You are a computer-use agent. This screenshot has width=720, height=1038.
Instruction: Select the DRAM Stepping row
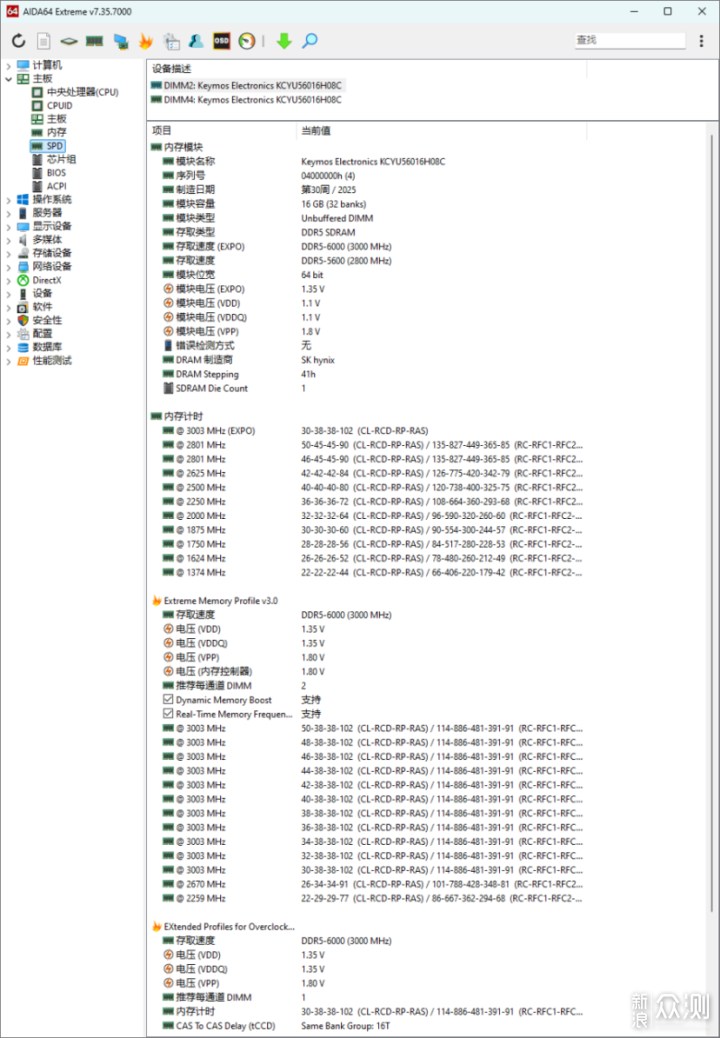click(240, 374)
